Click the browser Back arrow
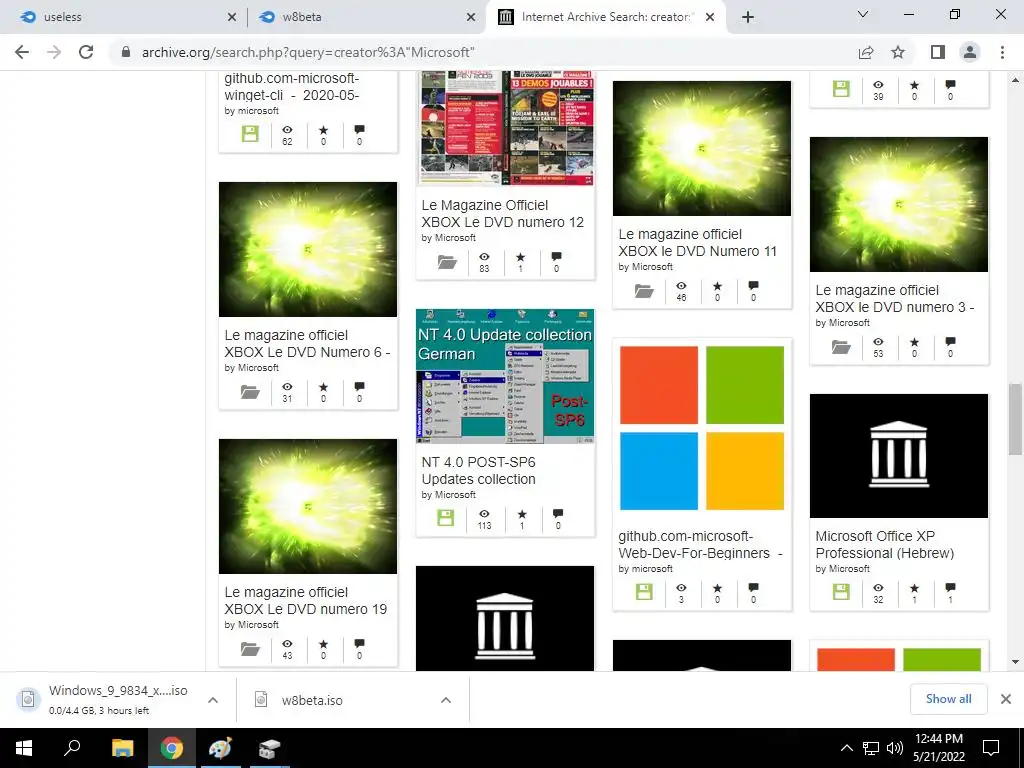Screen dimensions: 1024x768 pyautogui.click(x=22, y=52)
